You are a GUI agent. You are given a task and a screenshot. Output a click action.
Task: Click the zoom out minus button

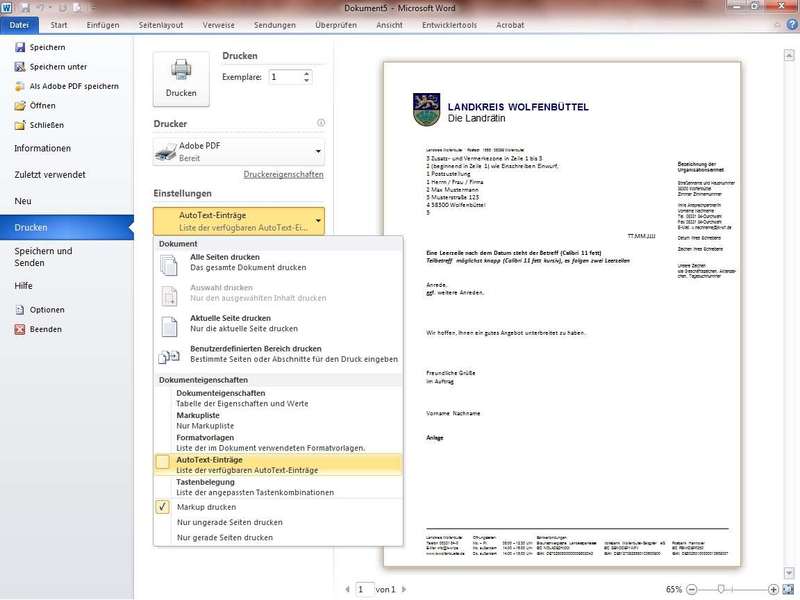691,589
